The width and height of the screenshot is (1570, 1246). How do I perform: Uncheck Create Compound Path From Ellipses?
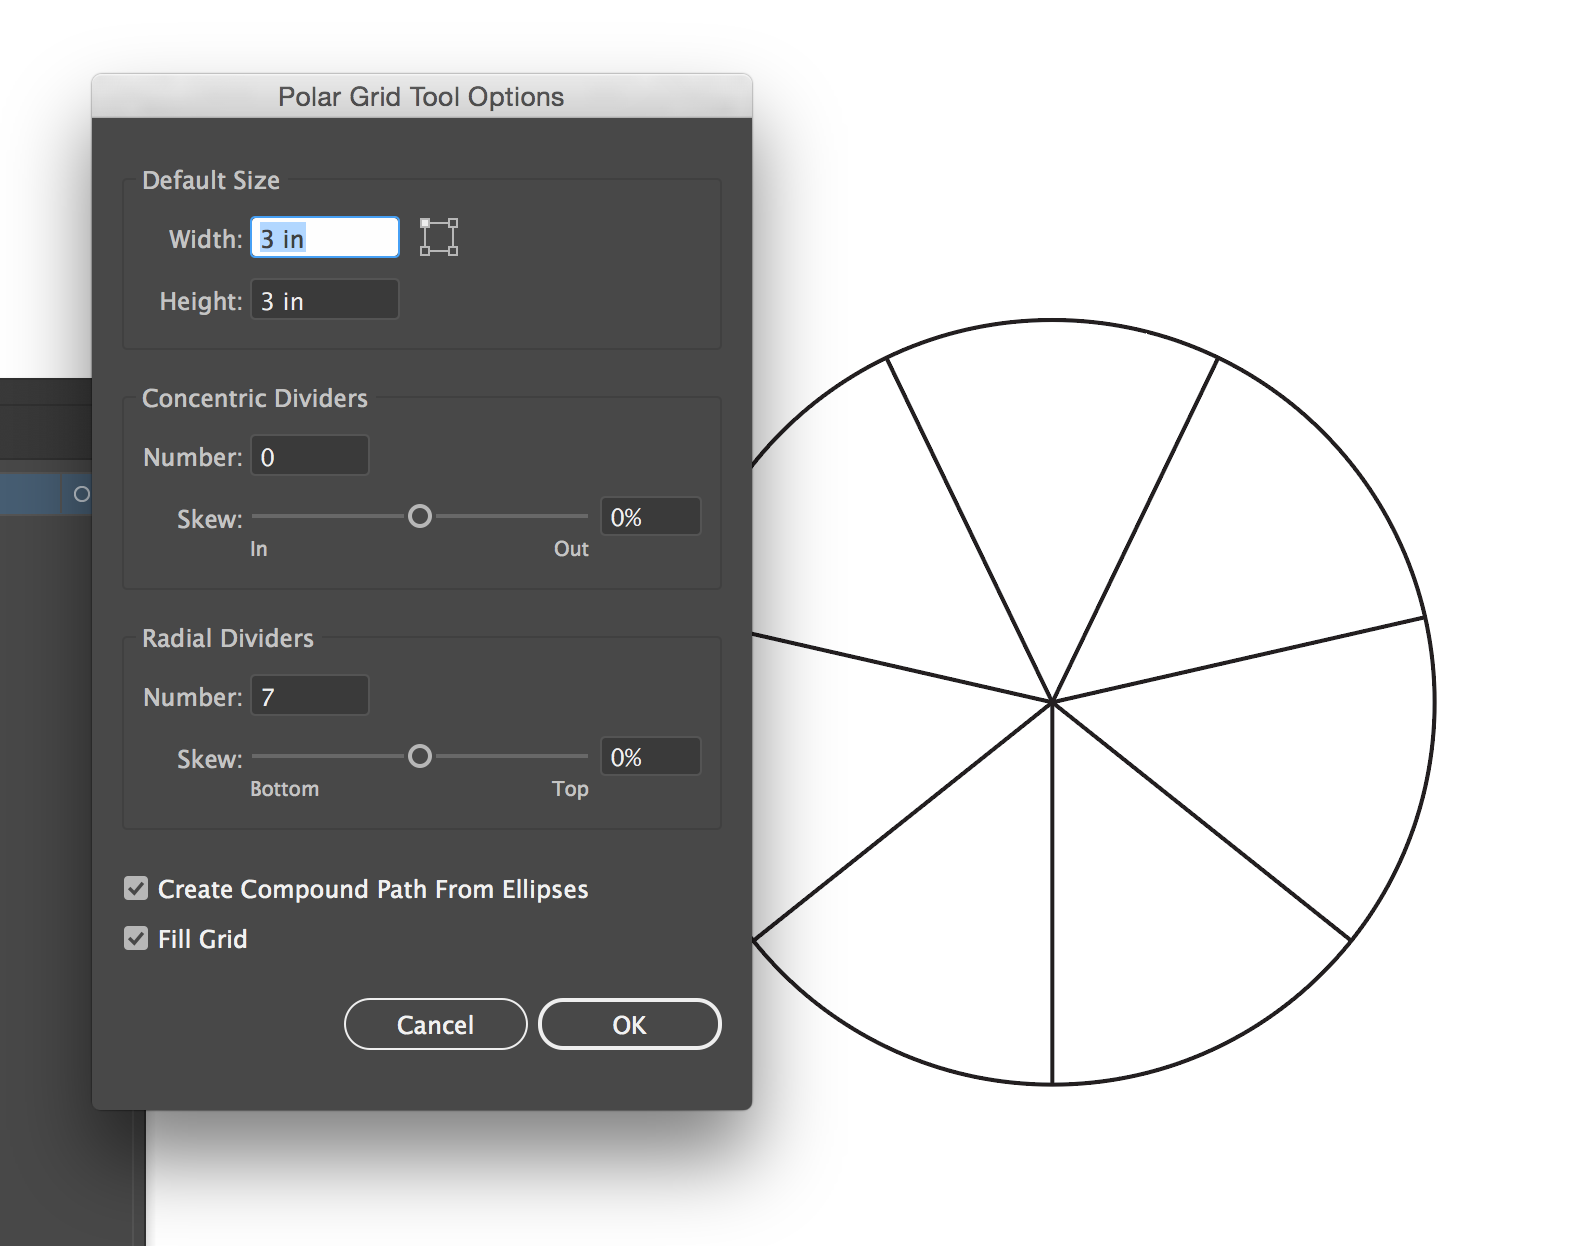(x=136, y=888)
